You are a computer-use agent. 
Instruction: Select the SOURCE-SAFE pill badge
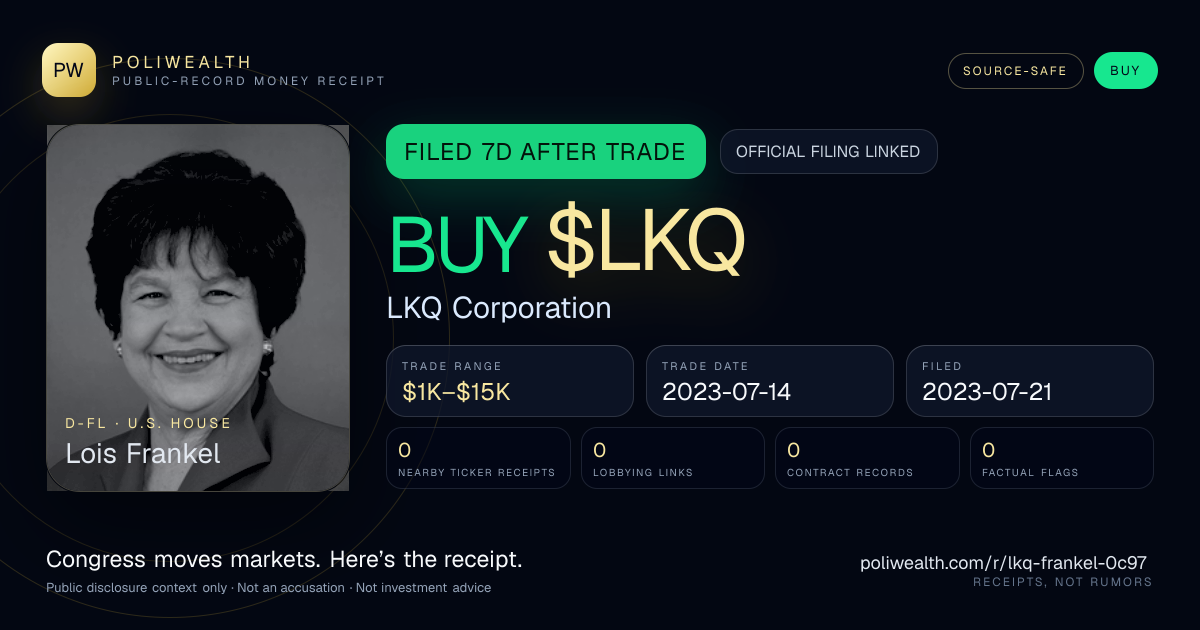pyautogui.click(x=1015, y=71)
